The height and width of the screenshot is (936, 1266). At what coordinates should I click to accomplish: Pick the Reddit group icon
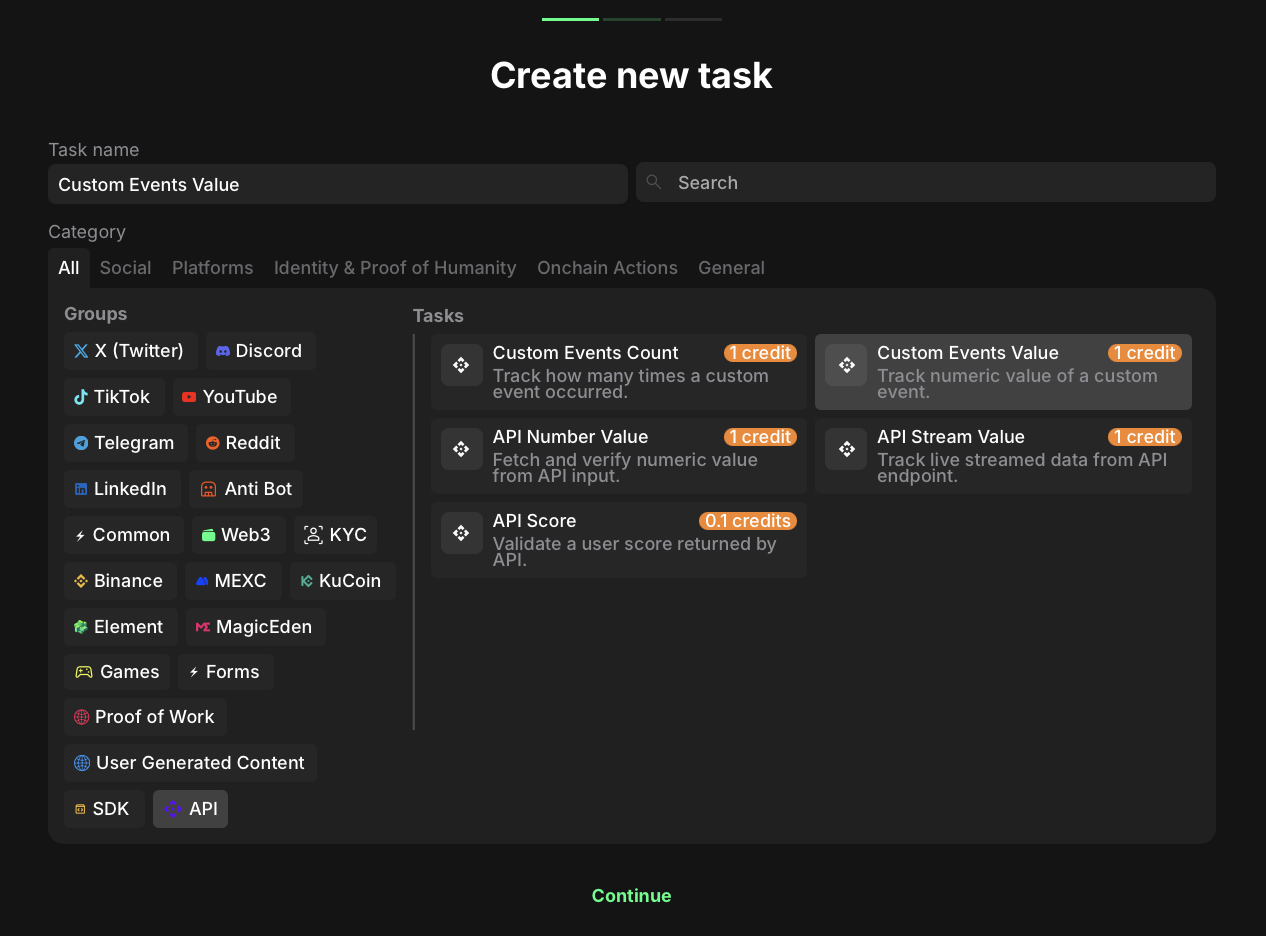[212, 443]
